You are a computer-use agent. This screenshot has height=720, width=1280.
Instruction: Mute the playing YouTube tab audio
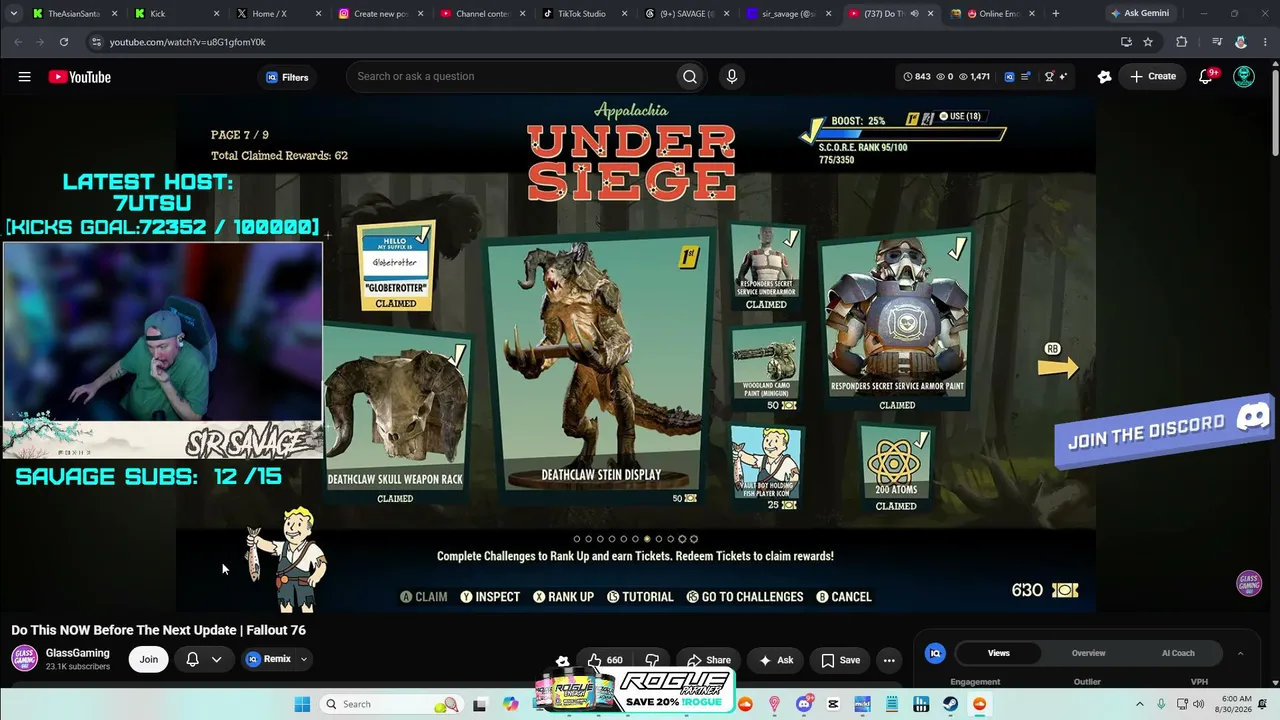click(914, 14)
